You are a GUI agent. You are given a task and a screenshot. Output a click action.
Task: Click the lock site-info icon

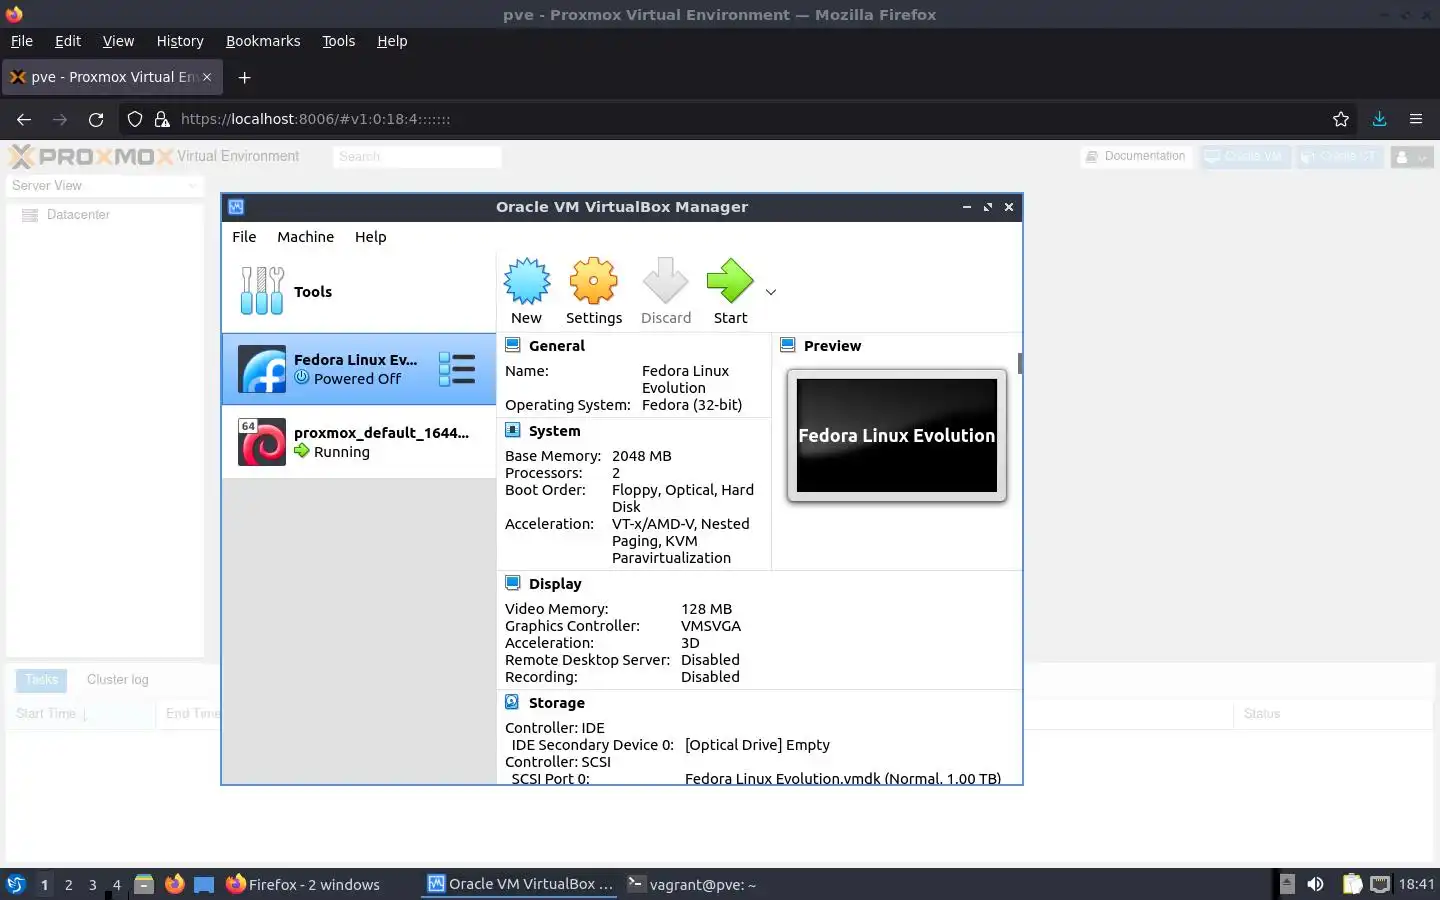click(x=162, y=119)
